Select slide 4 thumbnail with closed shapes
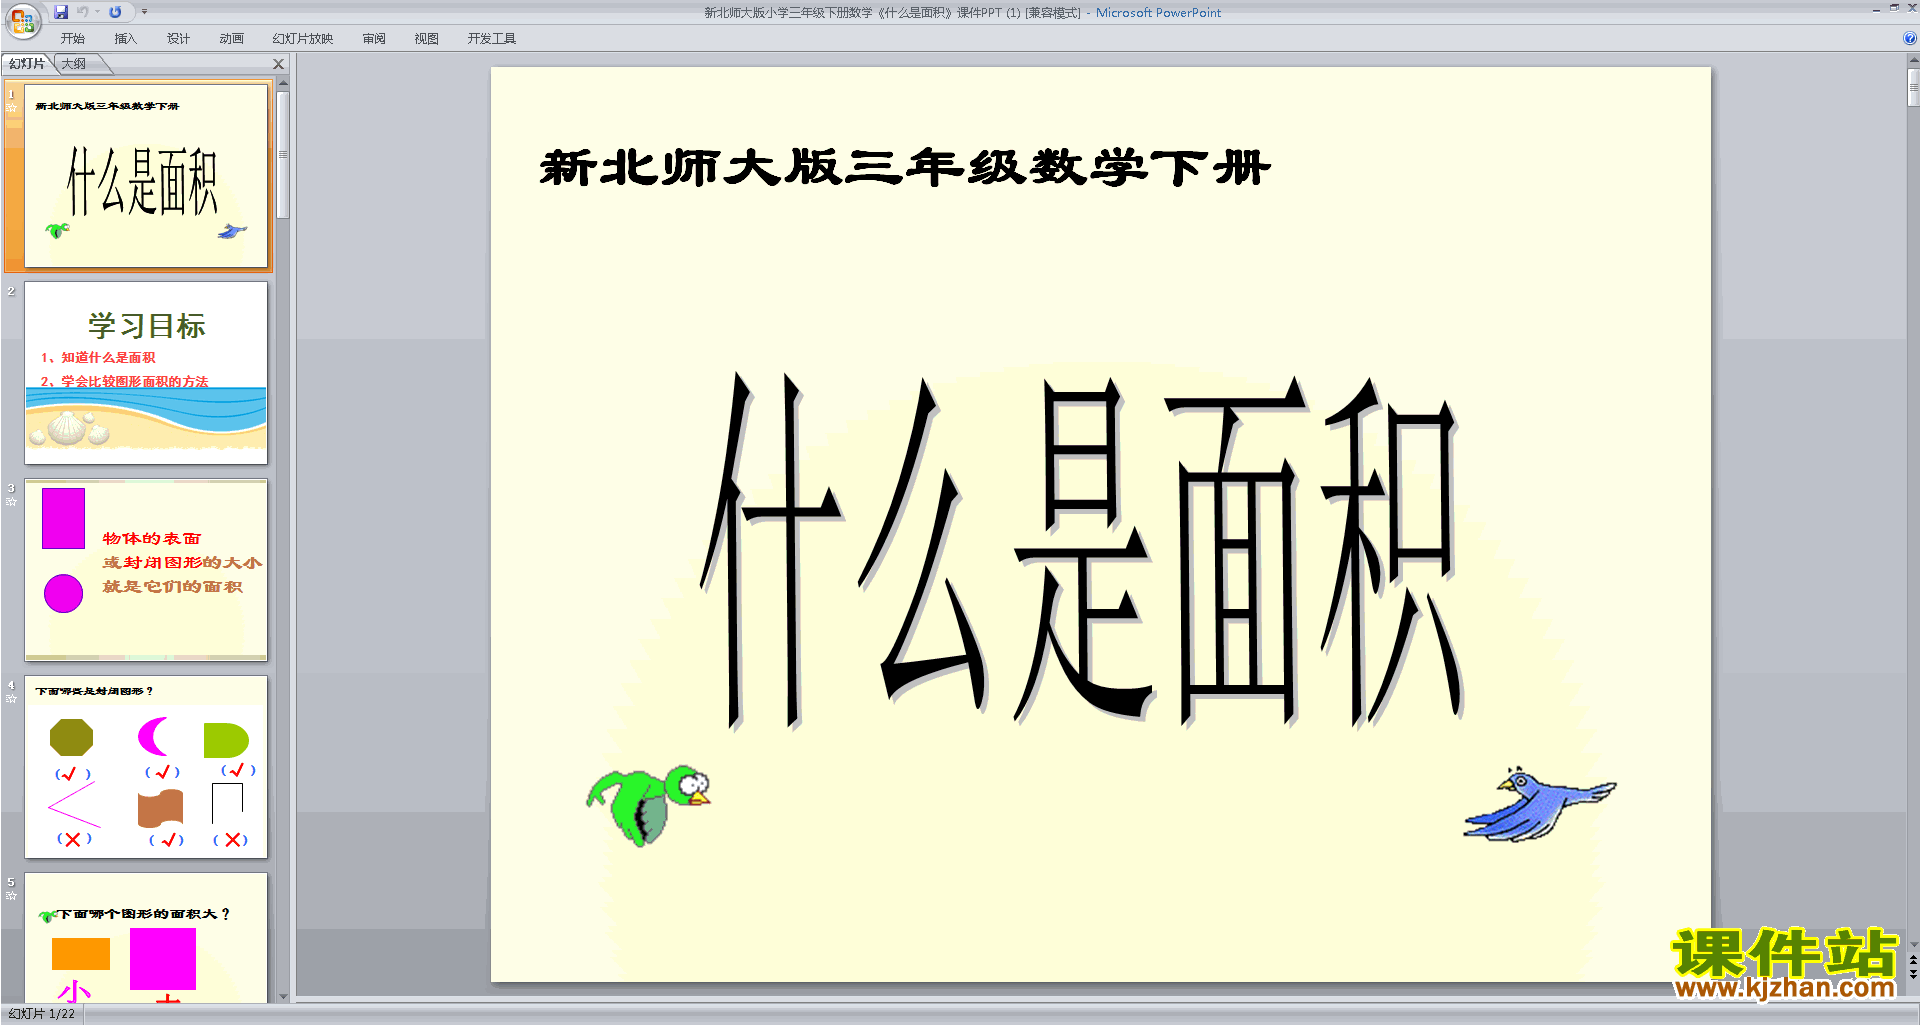Image resolution: width=1920 pixels, height=1025 pixels. (146, 767)
